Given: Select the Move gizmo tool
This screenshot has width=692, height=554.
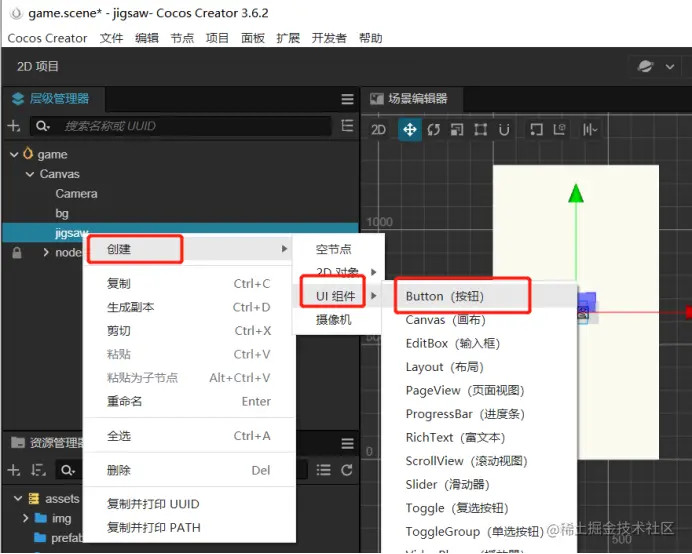Looking at the screenshot, I should pos(410,130).
